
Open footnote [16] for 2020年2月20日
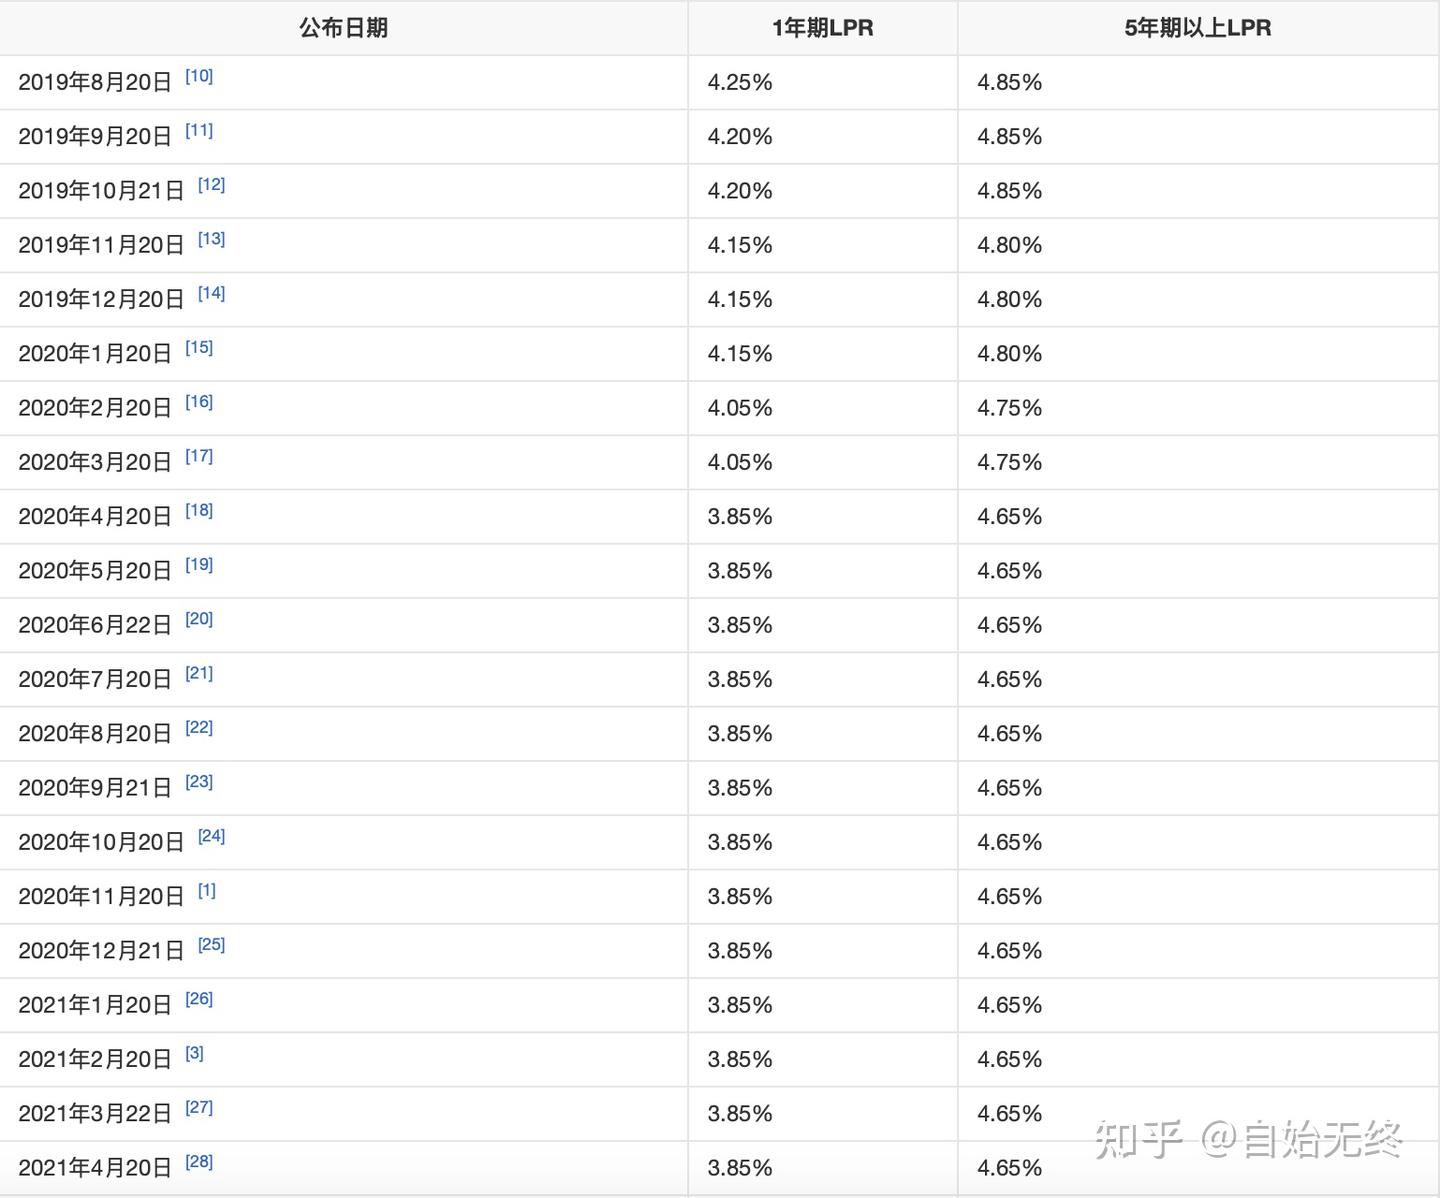(x=199, y=401)
